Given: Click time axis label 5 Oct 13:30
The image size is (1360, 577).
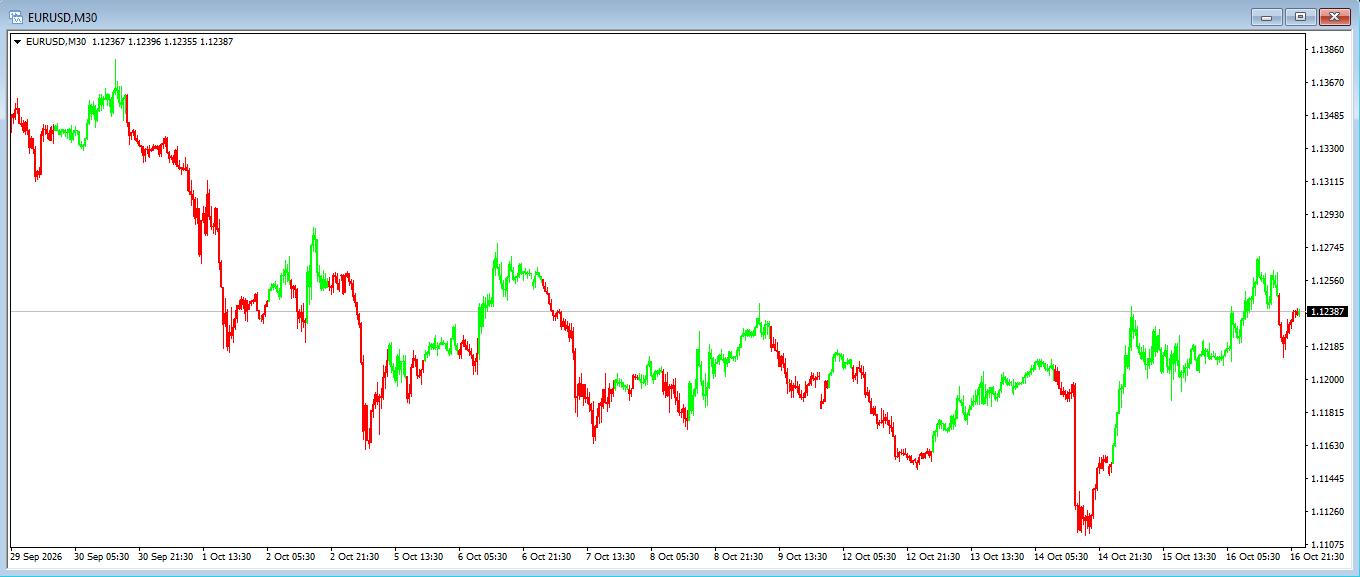Looking at the screenshot, I should pyautogui.click(x=421, y=556).
